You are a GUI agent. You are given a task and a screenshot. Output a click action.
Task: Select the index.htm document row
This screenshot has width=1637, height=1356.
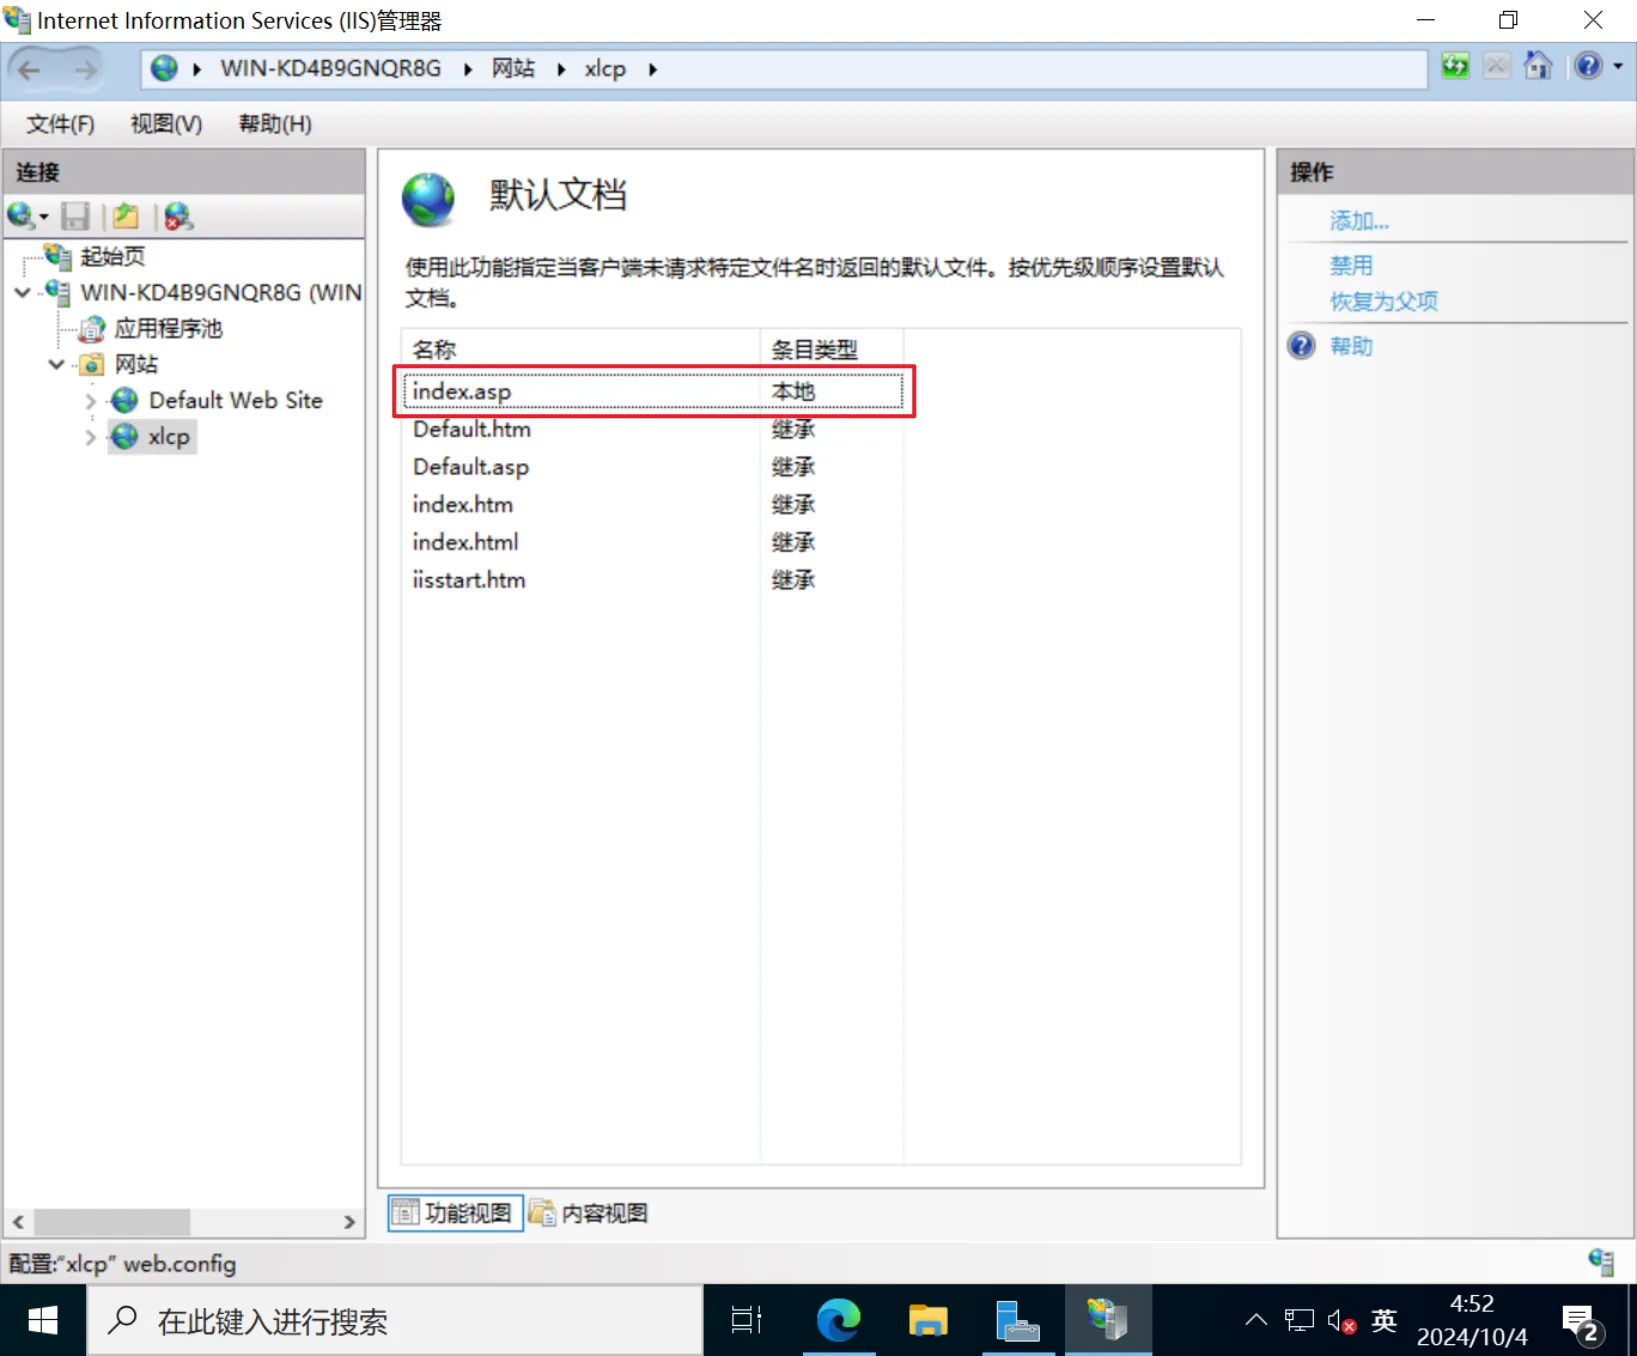(652, 504)
